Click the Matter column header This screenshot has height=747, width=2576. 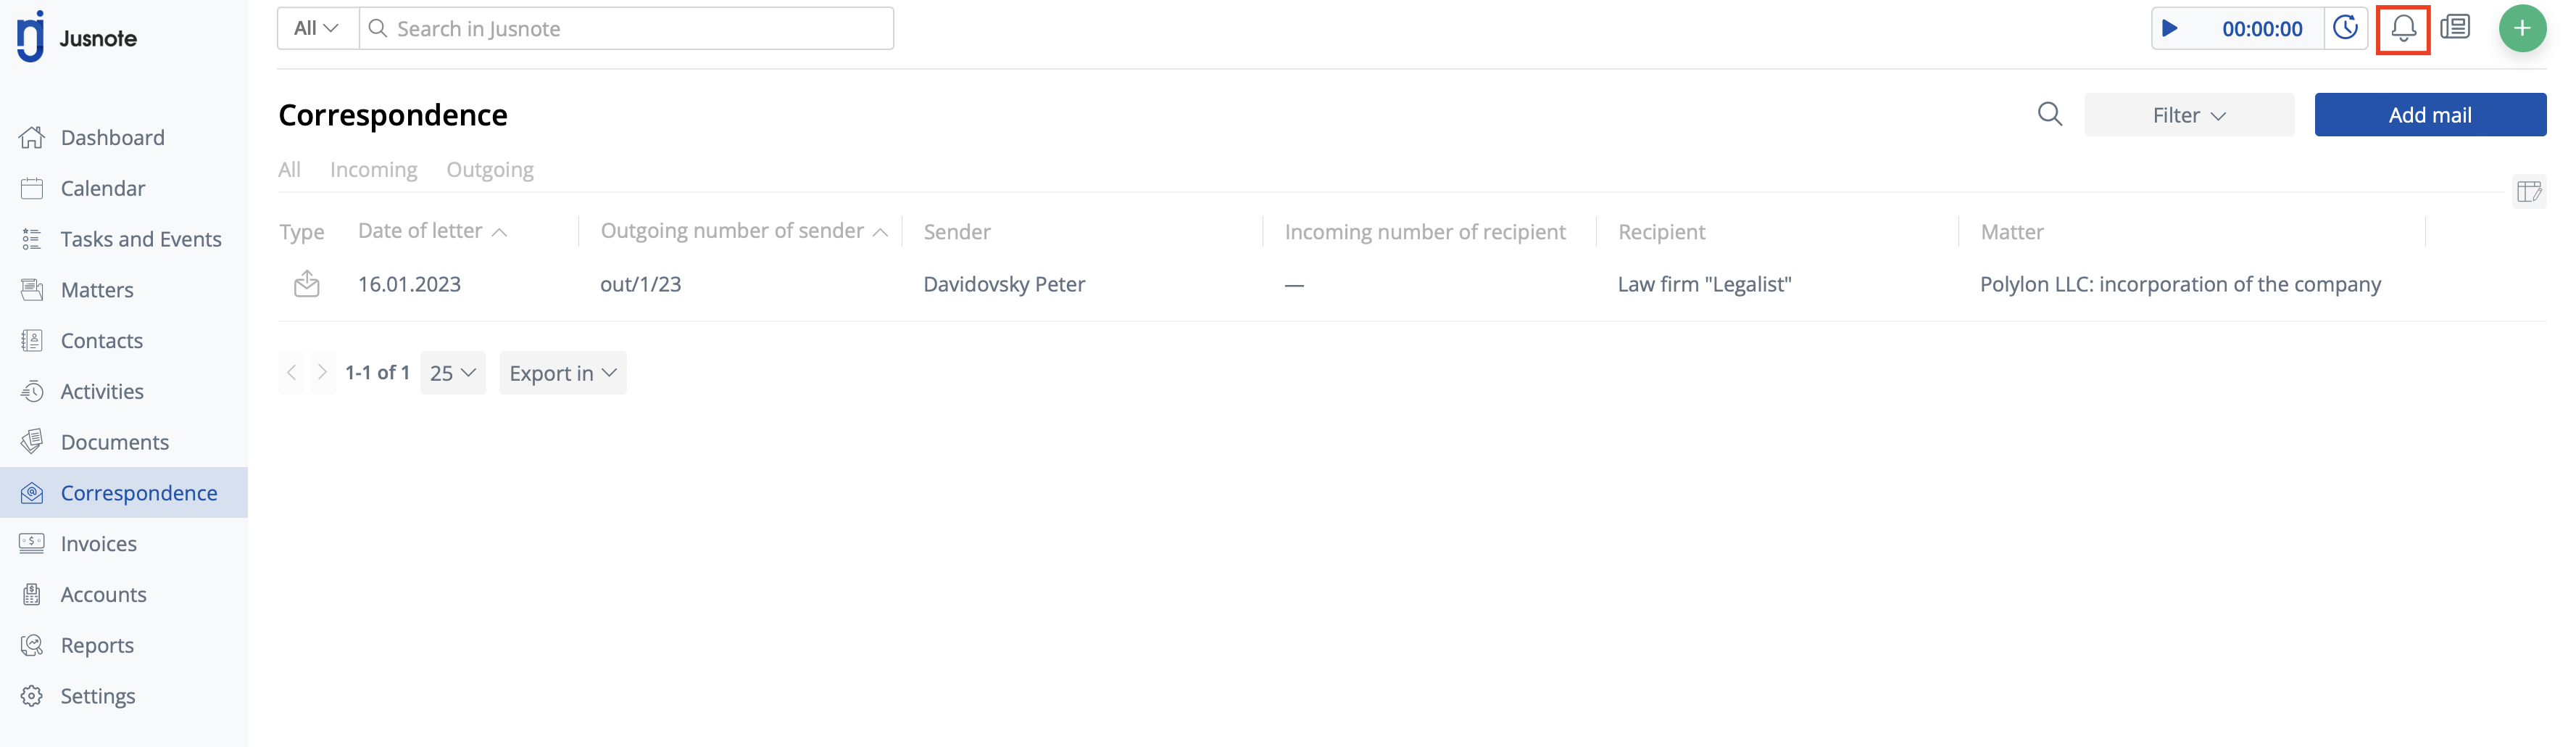click(x=2012, y=232)
